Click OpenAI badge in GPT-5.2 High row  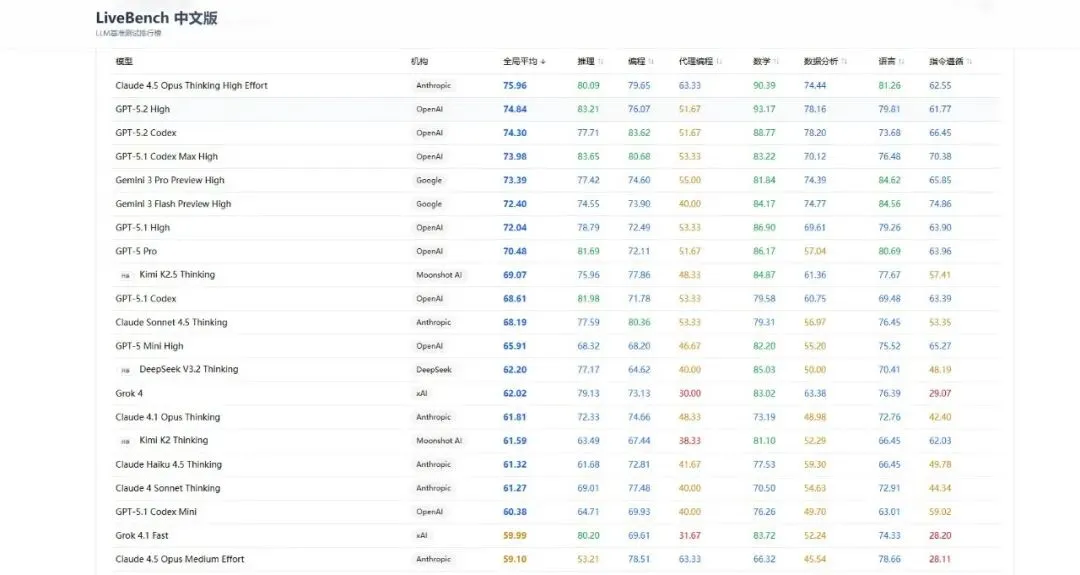click(429, 109)
